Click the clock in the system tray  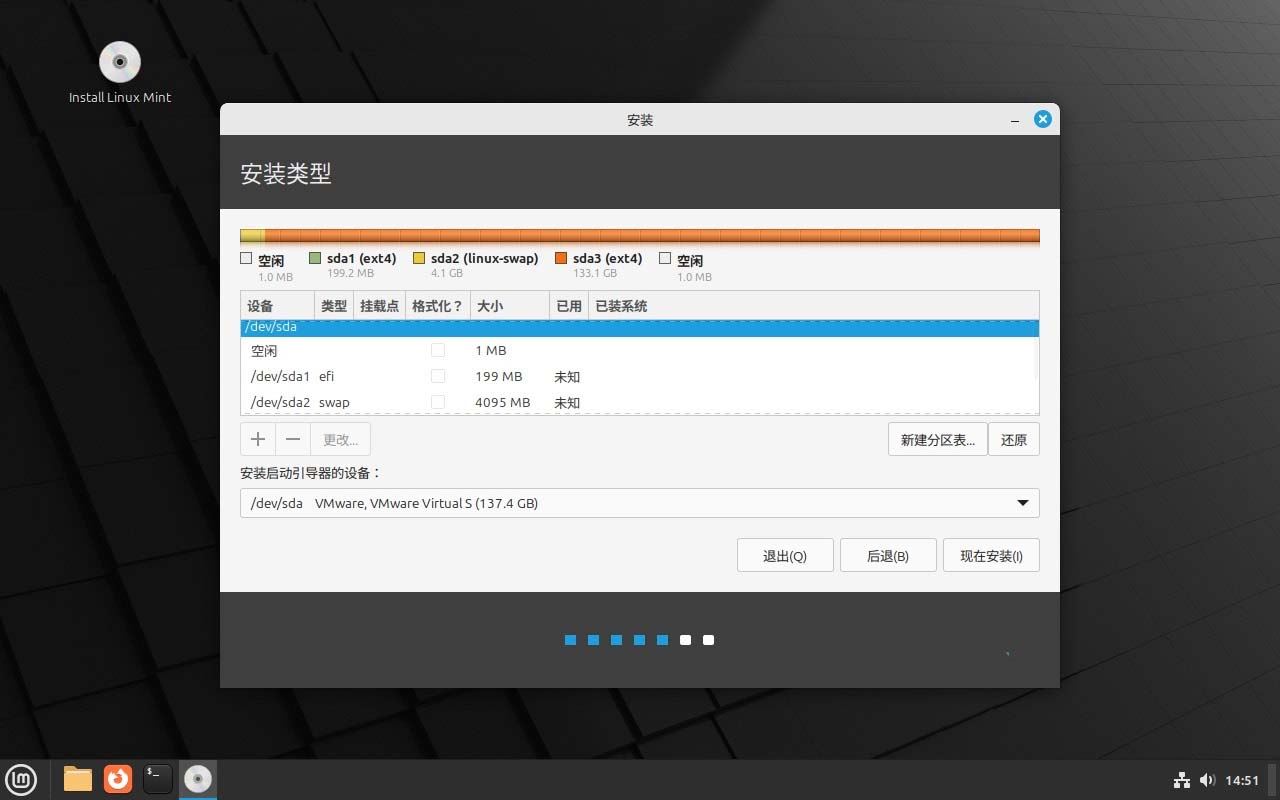1241,780
